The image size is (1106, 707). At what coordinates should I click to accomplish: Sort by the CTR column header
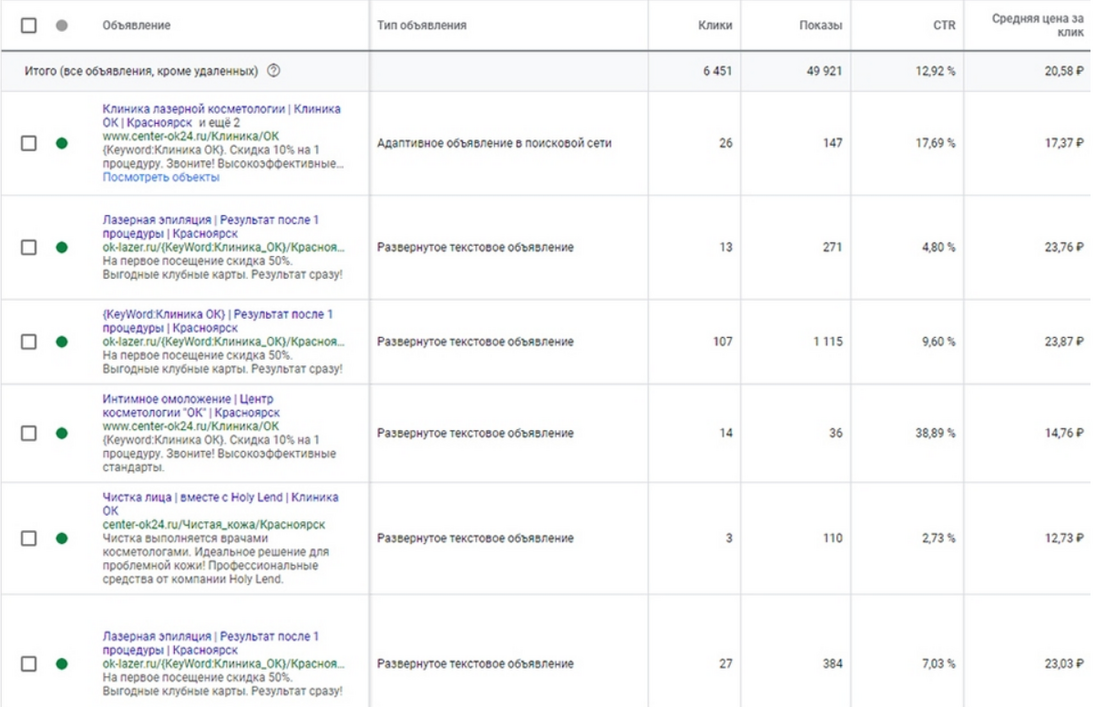pyautogui.click(x=944, y=25)
